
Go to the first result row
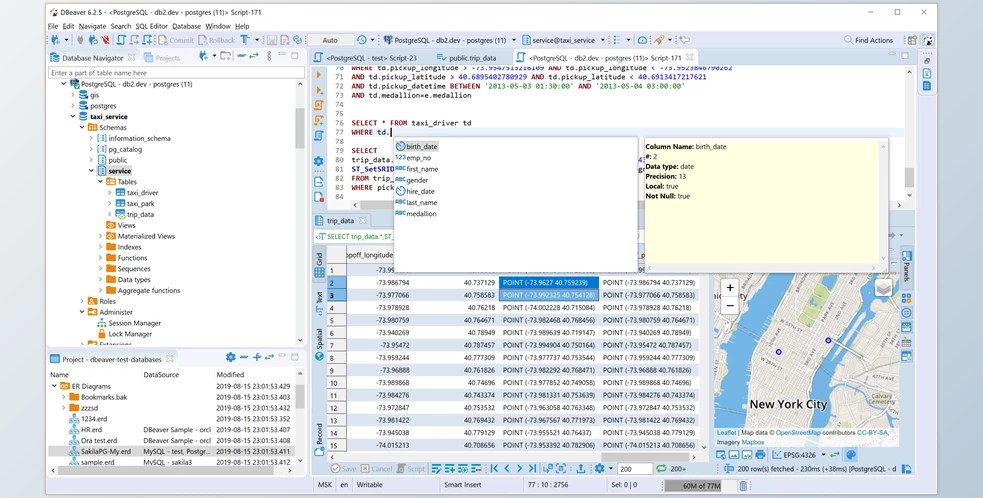tap(494, 469)
